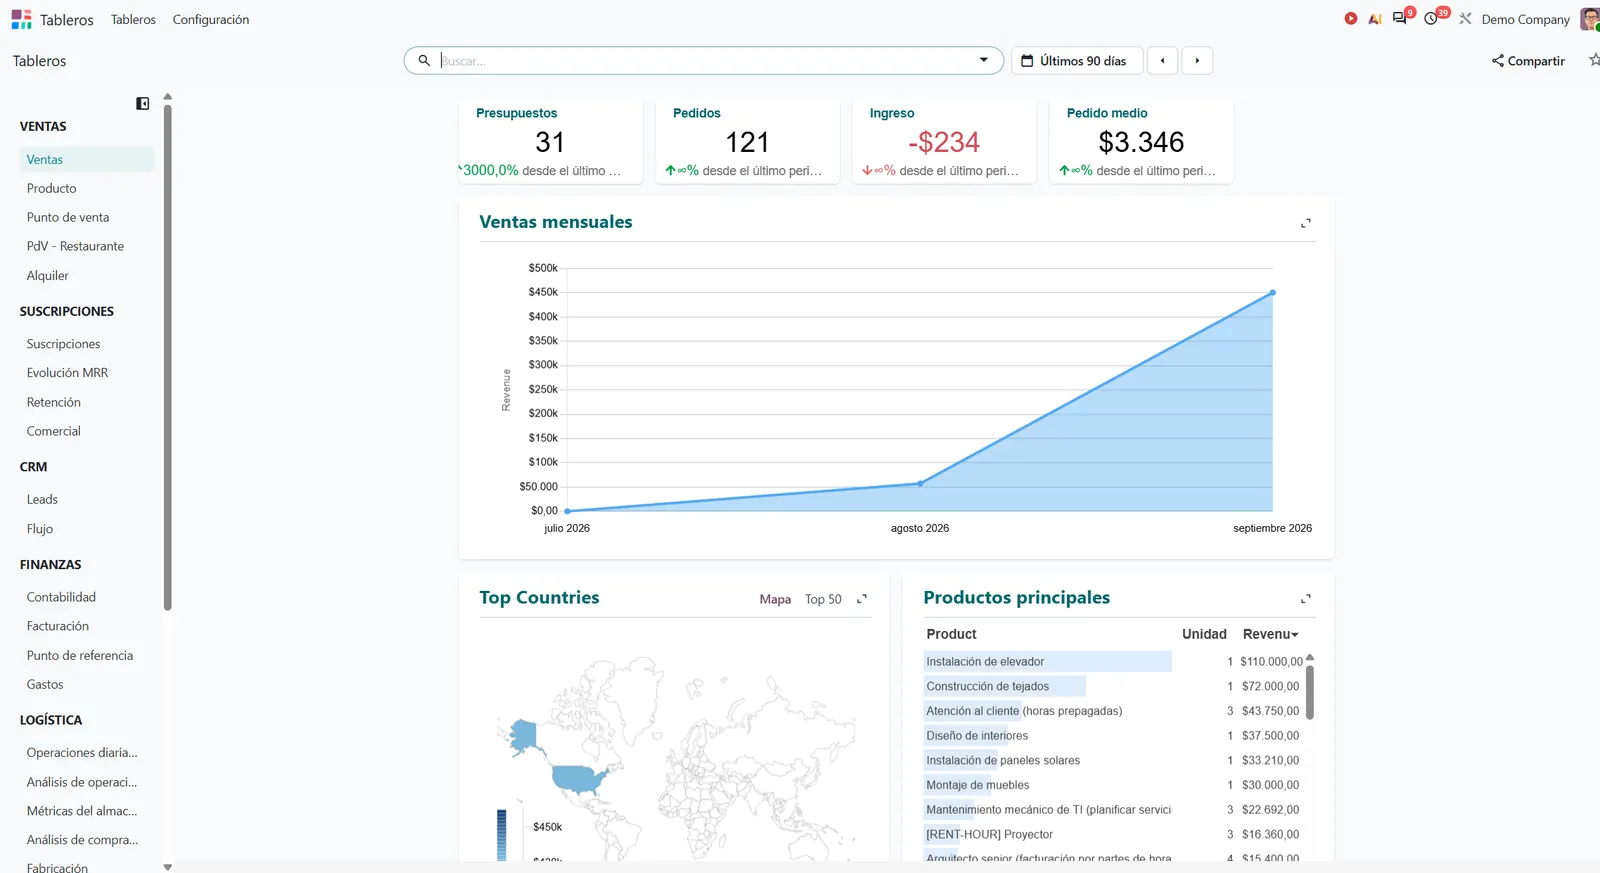Switch company via Demo Company

click(x=1525, y=19)
